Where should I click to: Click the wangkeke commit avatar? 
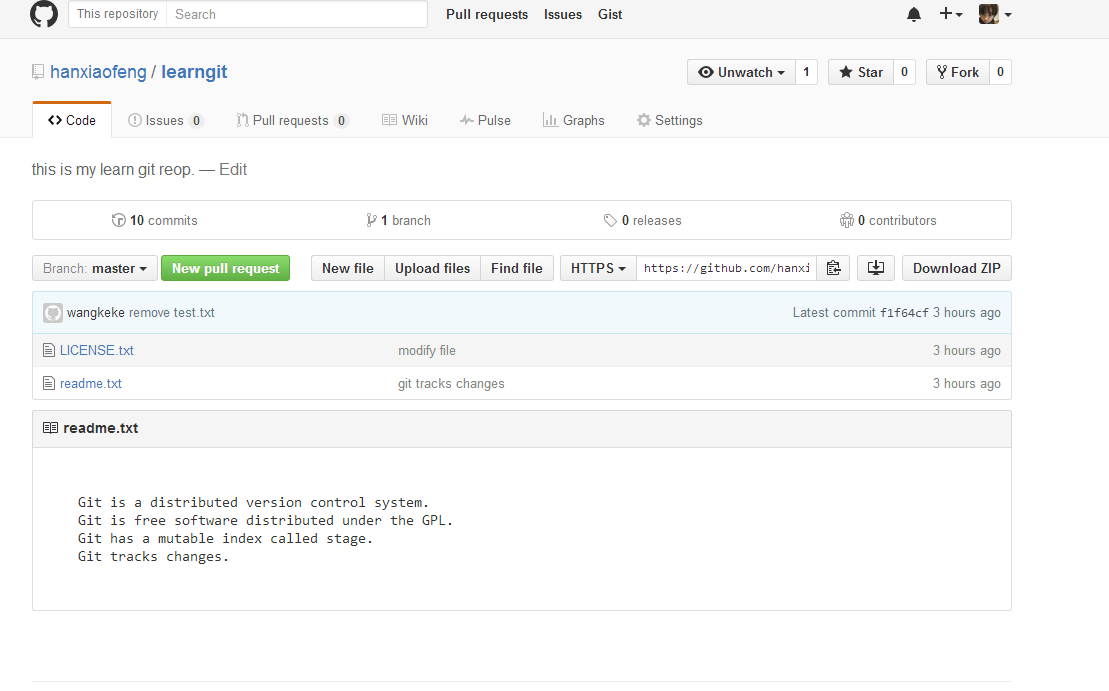(53, 313)
